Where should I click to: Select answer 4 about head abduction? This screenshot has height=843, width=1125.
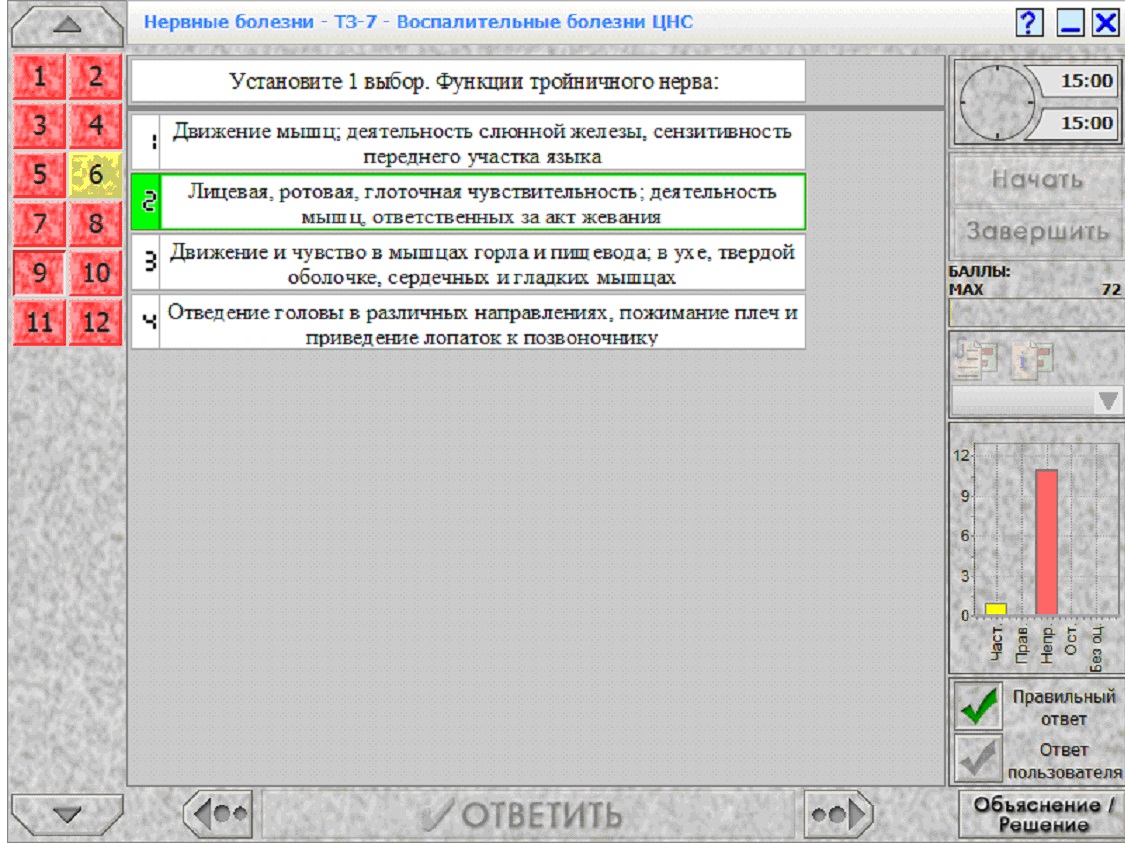(x=468, y=324)
